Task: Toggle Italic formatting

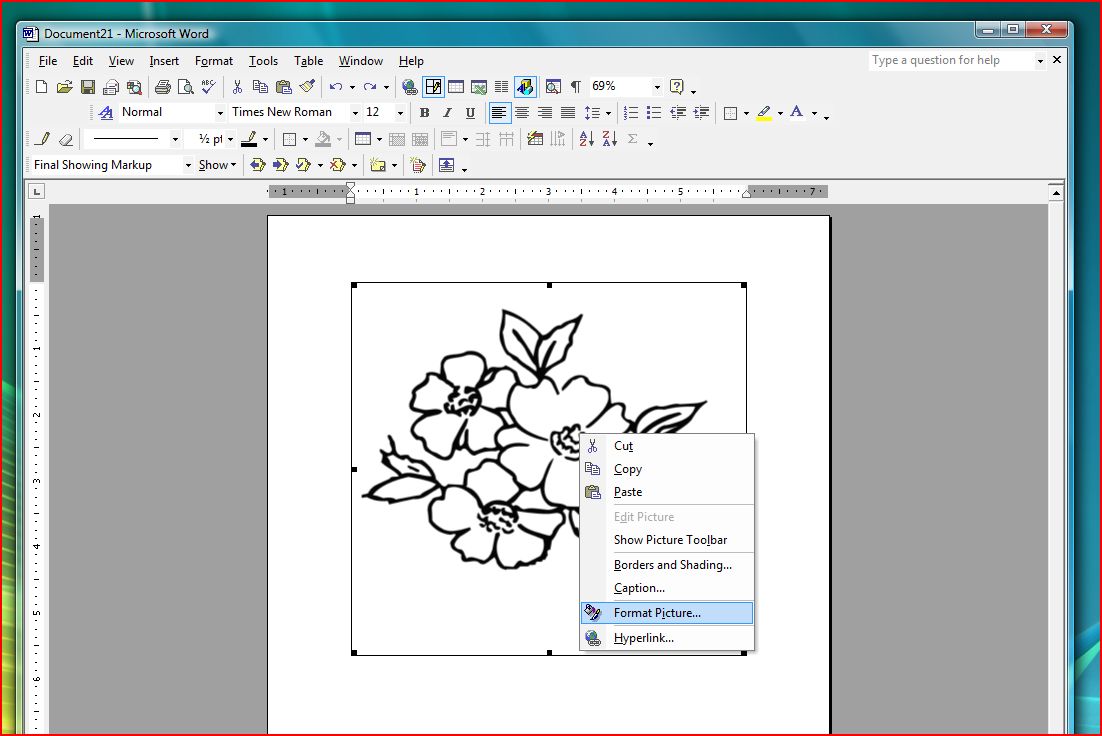Action: point(447,112)
